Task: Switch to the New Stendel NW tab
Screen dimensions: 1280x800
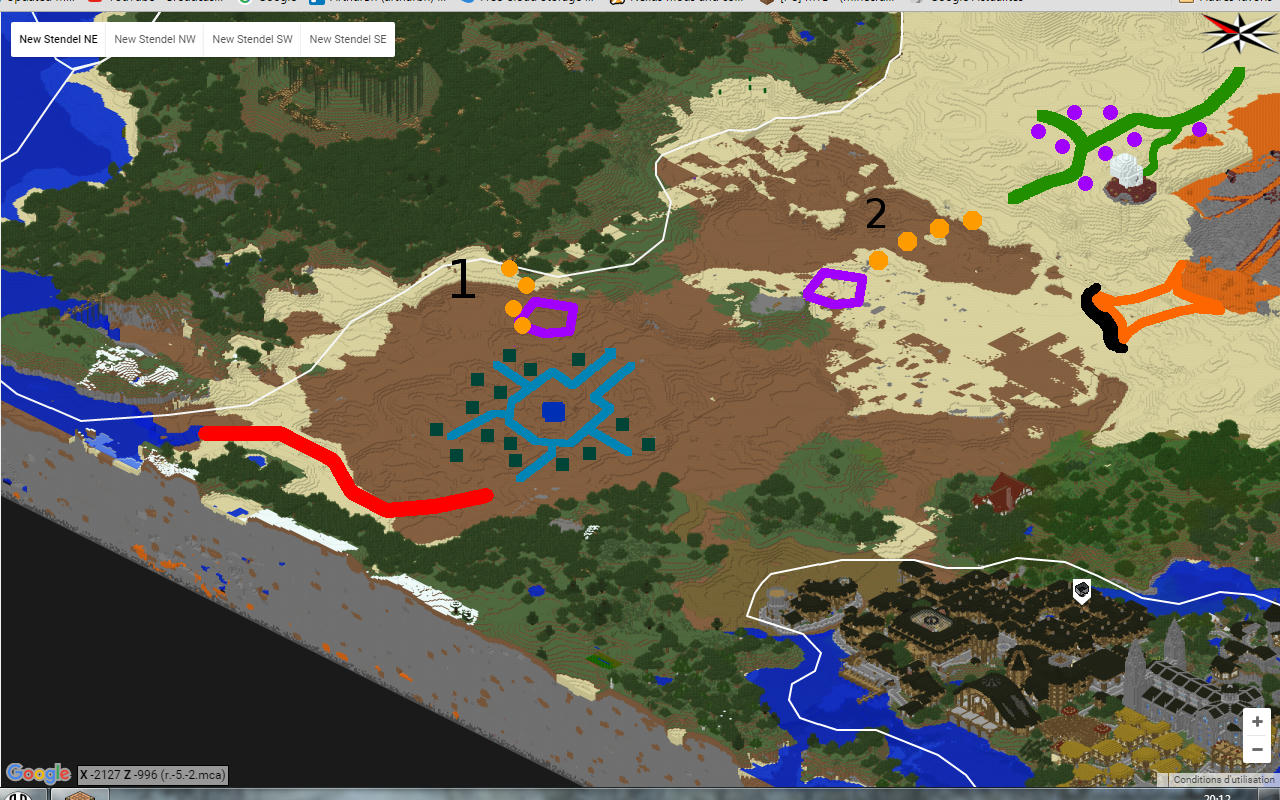Action: pyautogui.click(x=155, y=40)
